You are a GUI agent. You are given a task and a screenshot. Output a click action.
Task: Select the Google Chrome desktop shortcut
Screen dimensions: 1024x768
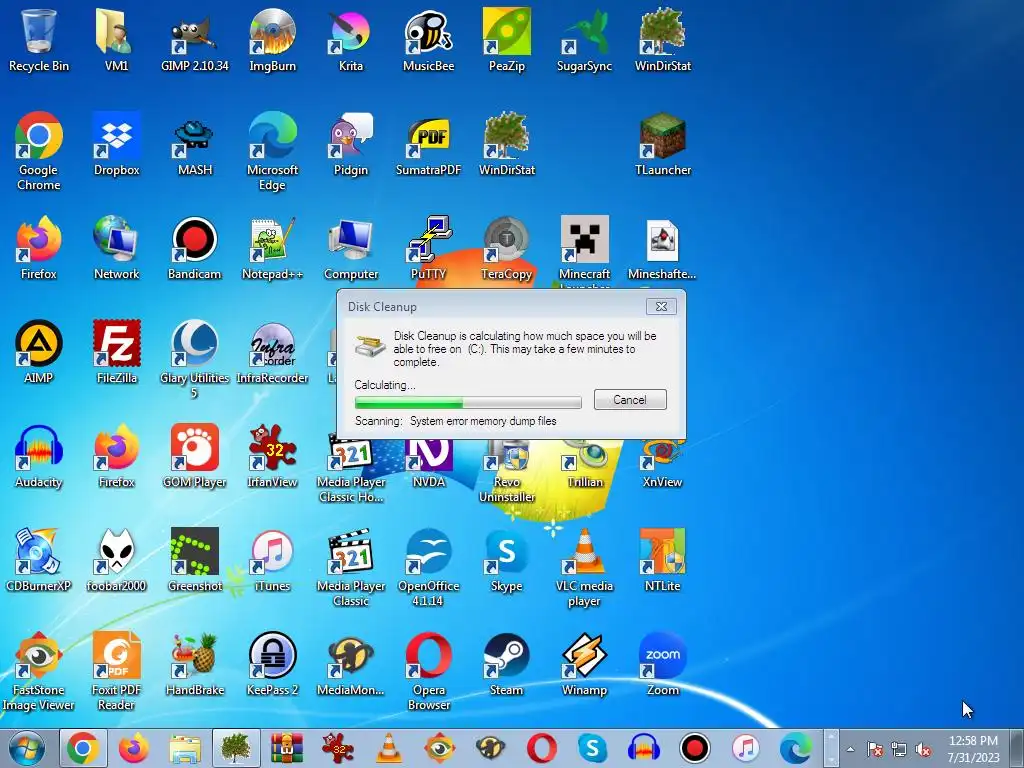39,152
